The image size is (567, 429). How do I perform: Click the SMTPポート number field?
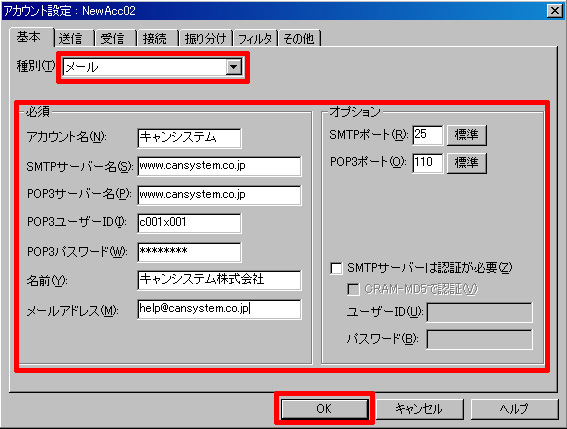click(428, 135)
